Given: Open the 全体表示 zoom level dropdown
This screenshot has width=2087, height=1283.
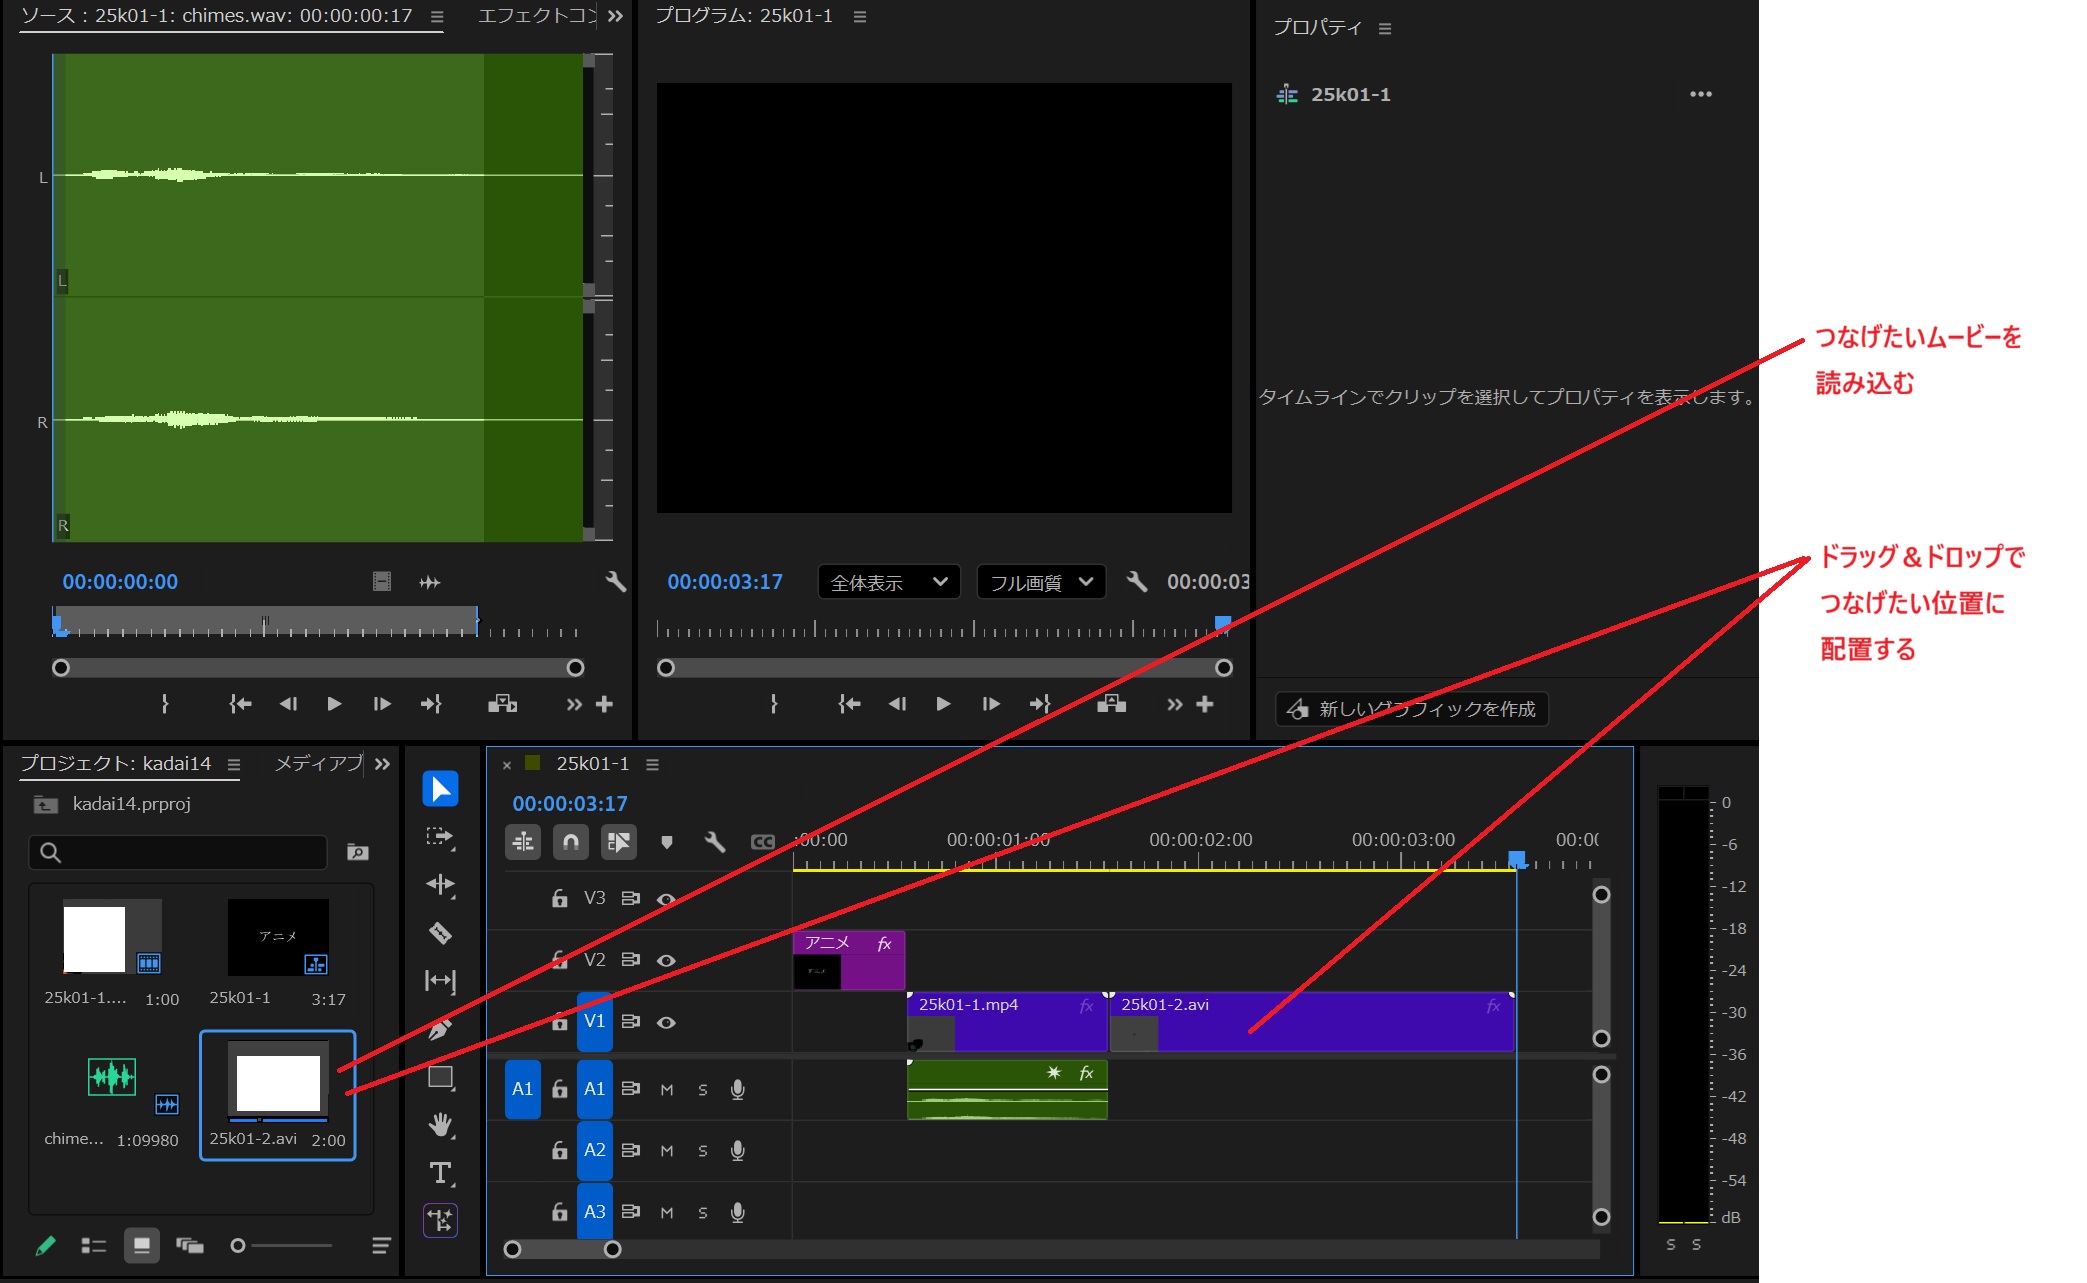Looking at the screenshot, I should pos(888,582).
